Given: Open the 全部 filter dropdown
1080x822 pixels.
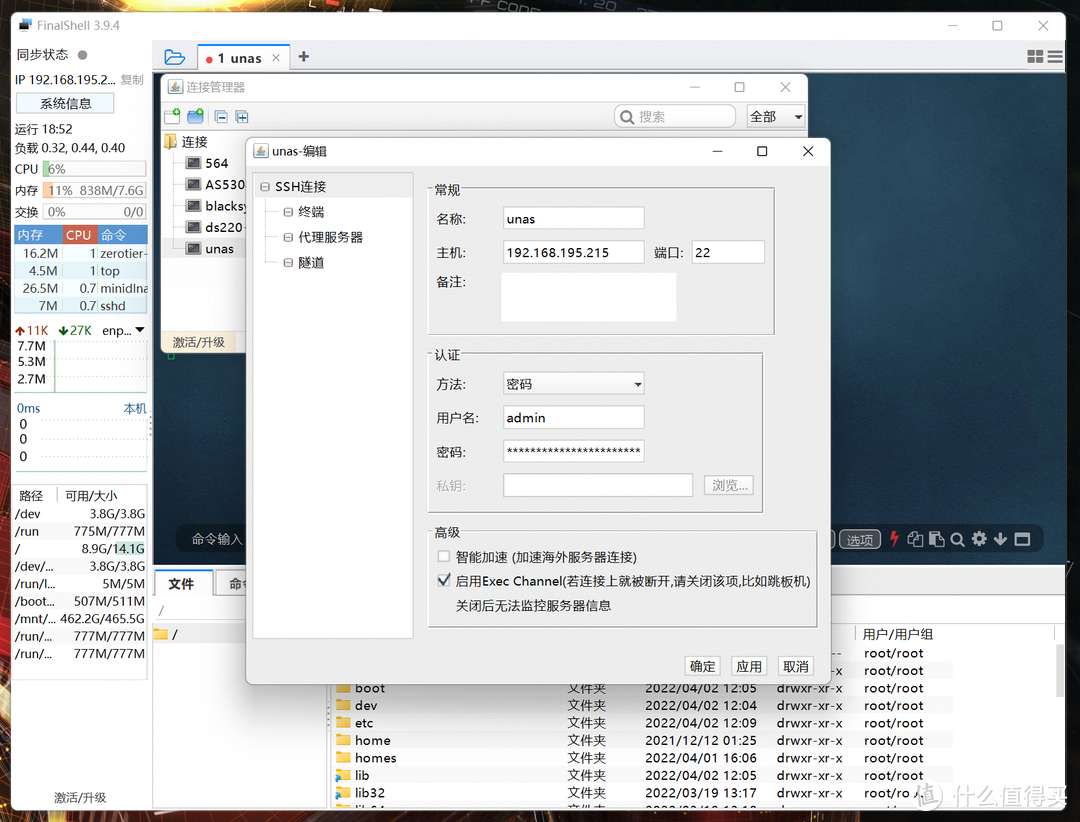Looking at the screenshot, I should coord(797,117).
